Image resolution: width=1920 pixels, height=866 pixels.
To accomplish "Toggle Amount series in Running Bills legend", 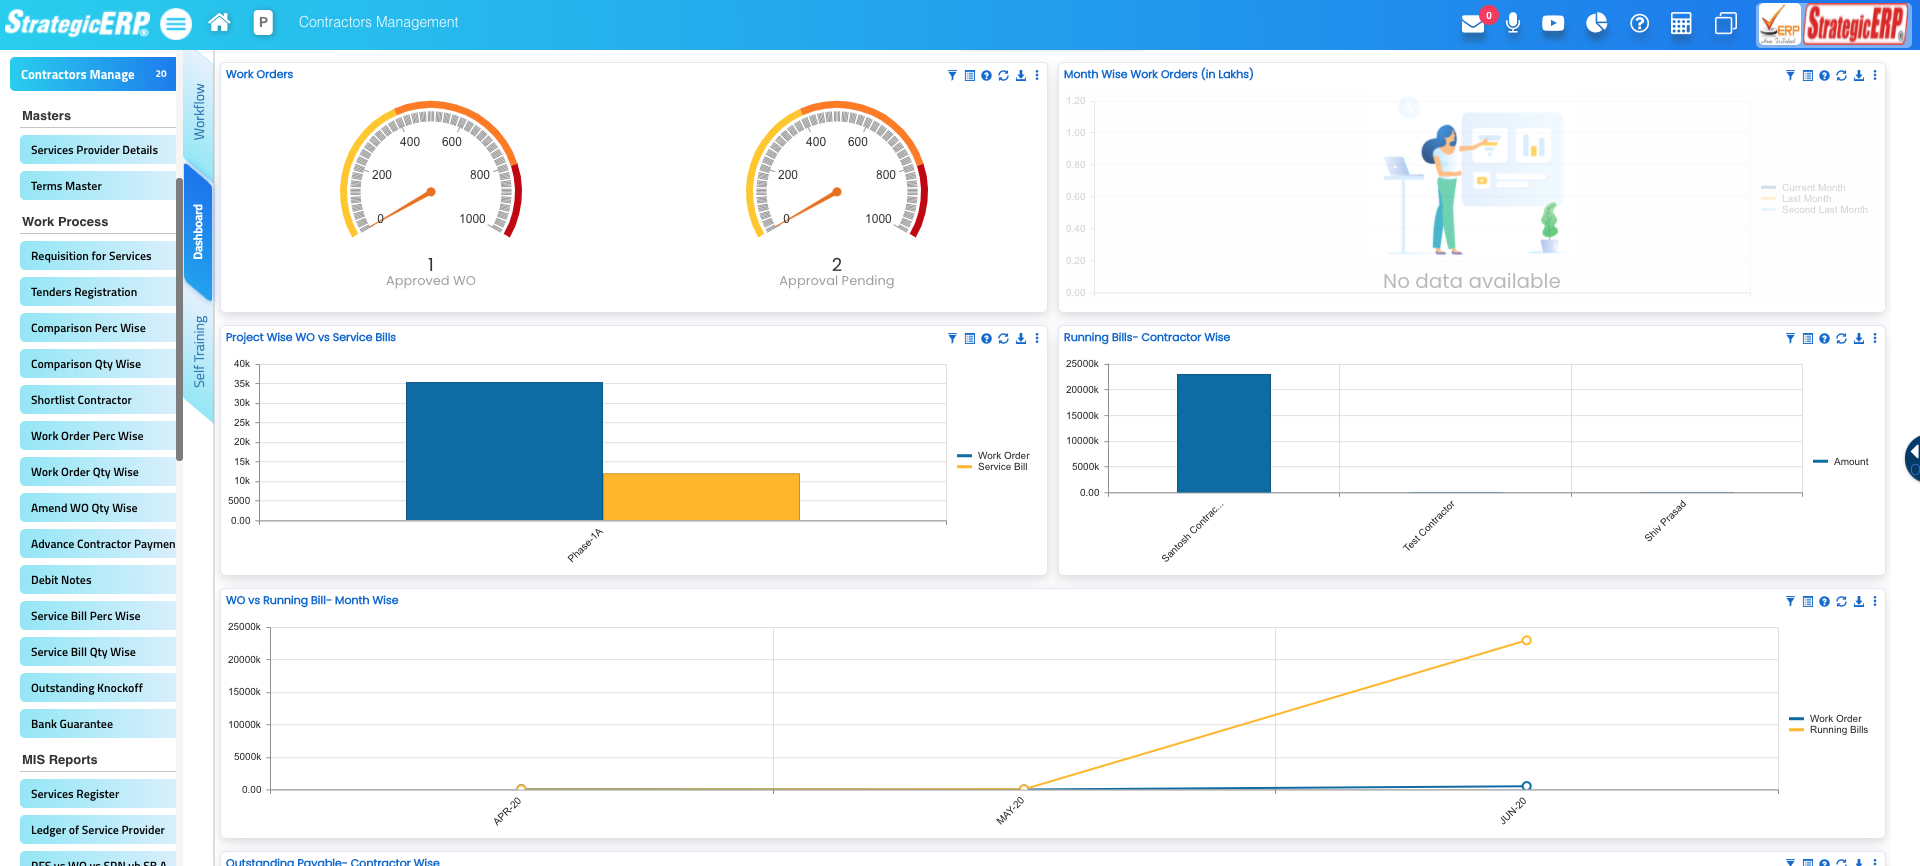I will [x=1841, y=462].
